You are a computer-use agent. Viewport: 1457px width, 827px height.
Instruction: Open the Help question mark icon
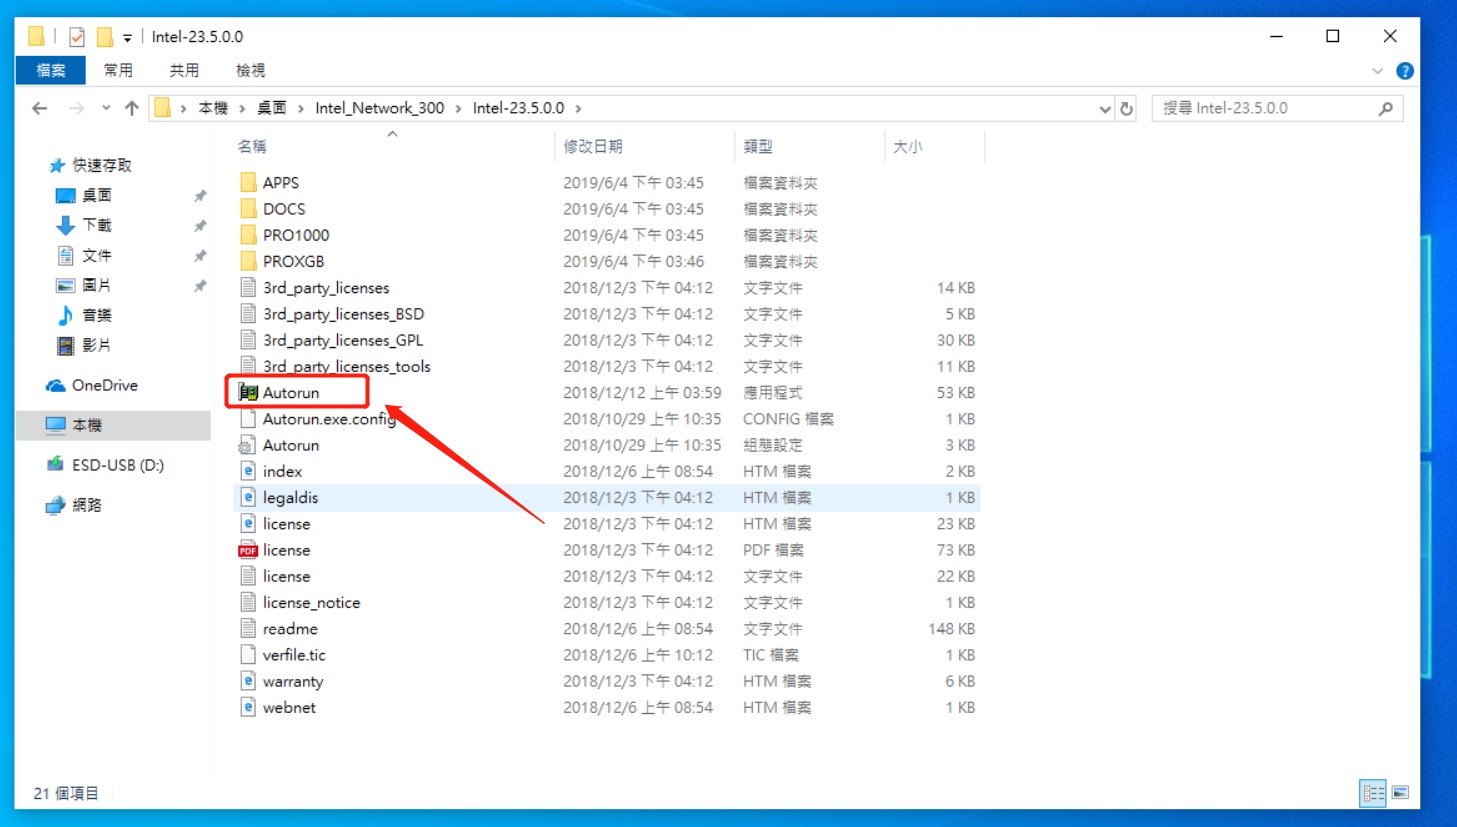pos(1404,71)
